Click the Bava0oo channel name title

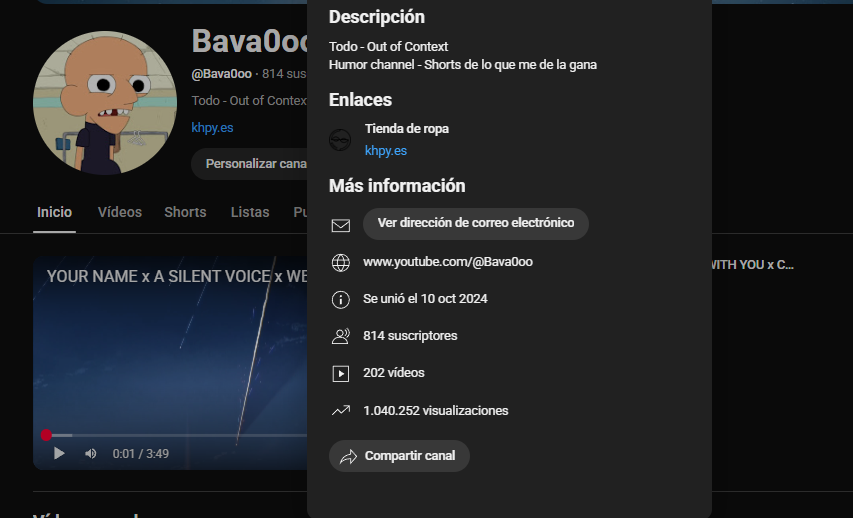(250, 41)
